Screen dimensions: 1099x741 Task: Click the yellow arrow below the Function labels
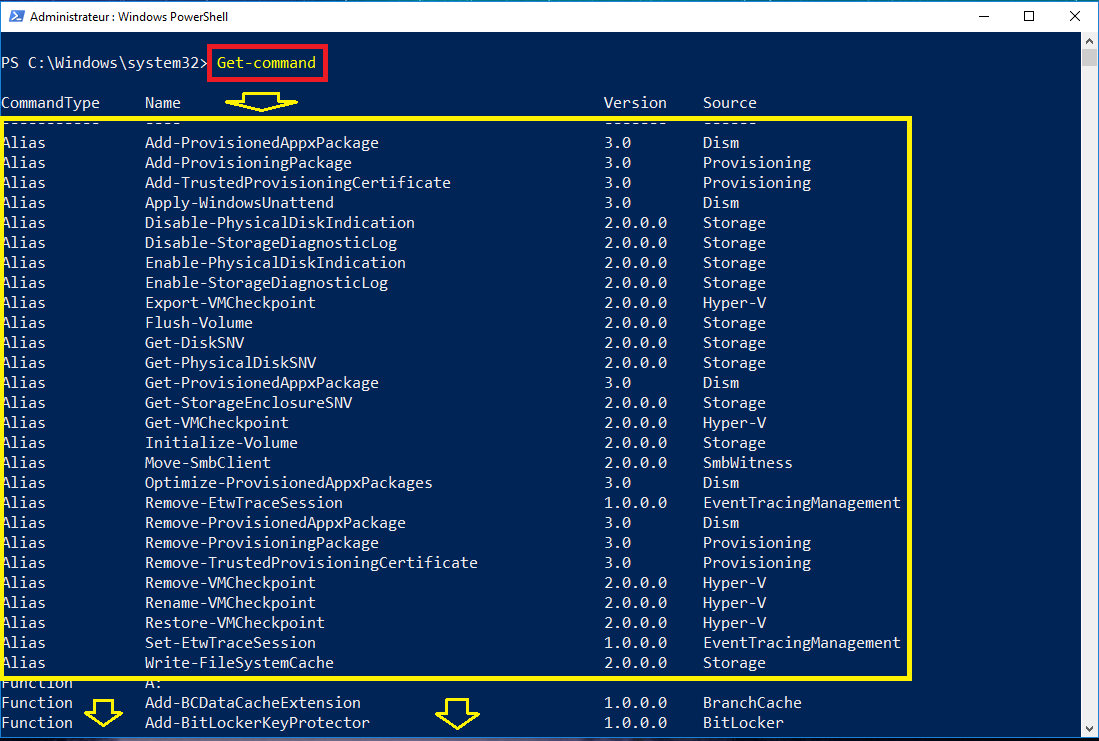tap(103, 714)
